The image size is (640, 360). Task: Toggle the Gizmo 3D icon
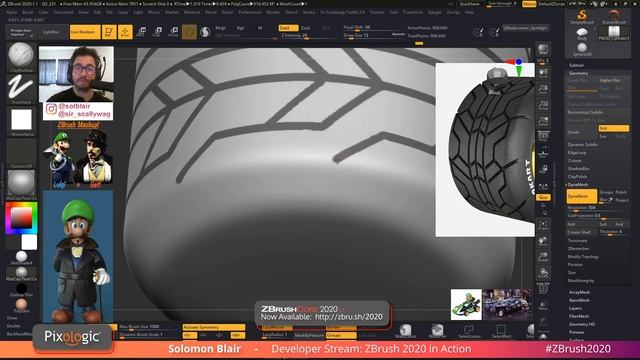click(x=189, y=32)
